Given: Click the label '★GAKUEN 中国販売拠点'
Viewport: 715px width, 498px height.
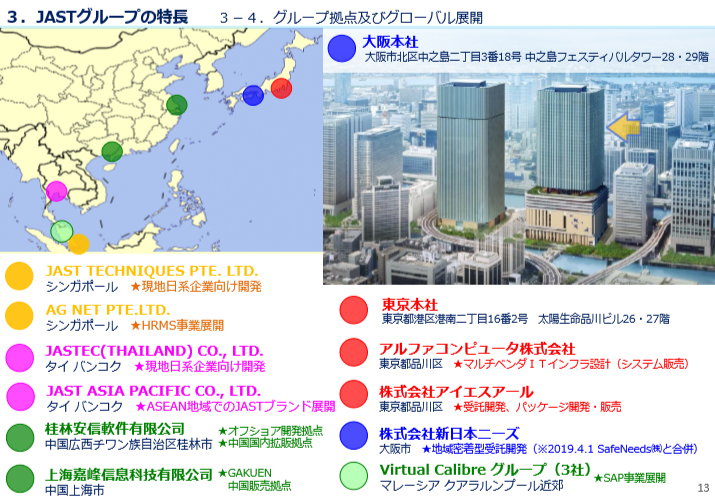Looking at the screenshot, I should [x=254, y=479].
